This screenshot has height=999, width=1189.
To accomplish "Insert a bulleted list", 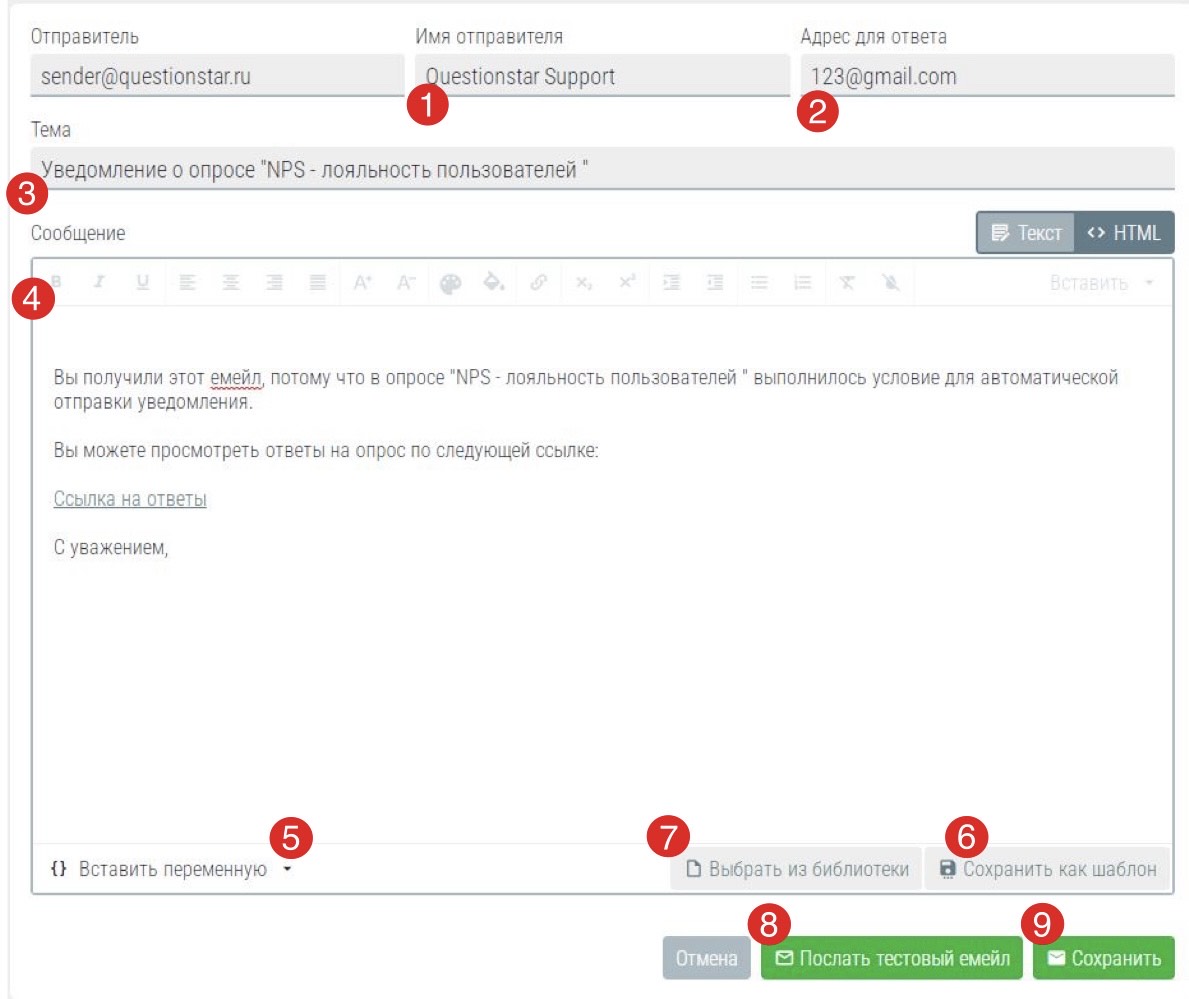I will [x=759, y=283].
